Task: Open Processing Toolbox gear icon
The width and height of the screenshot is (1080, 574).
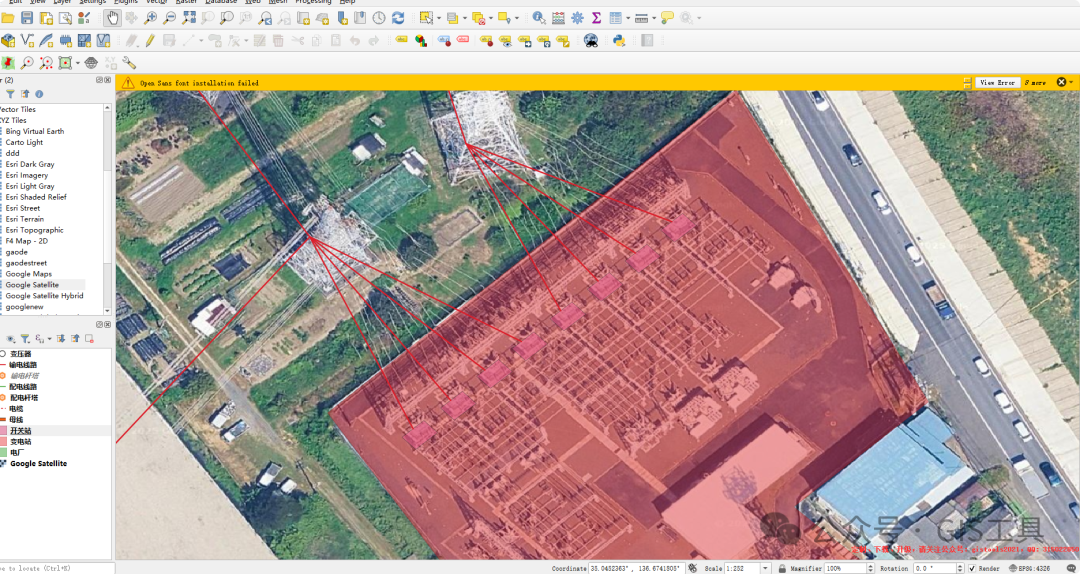Action: pos(577,19)
